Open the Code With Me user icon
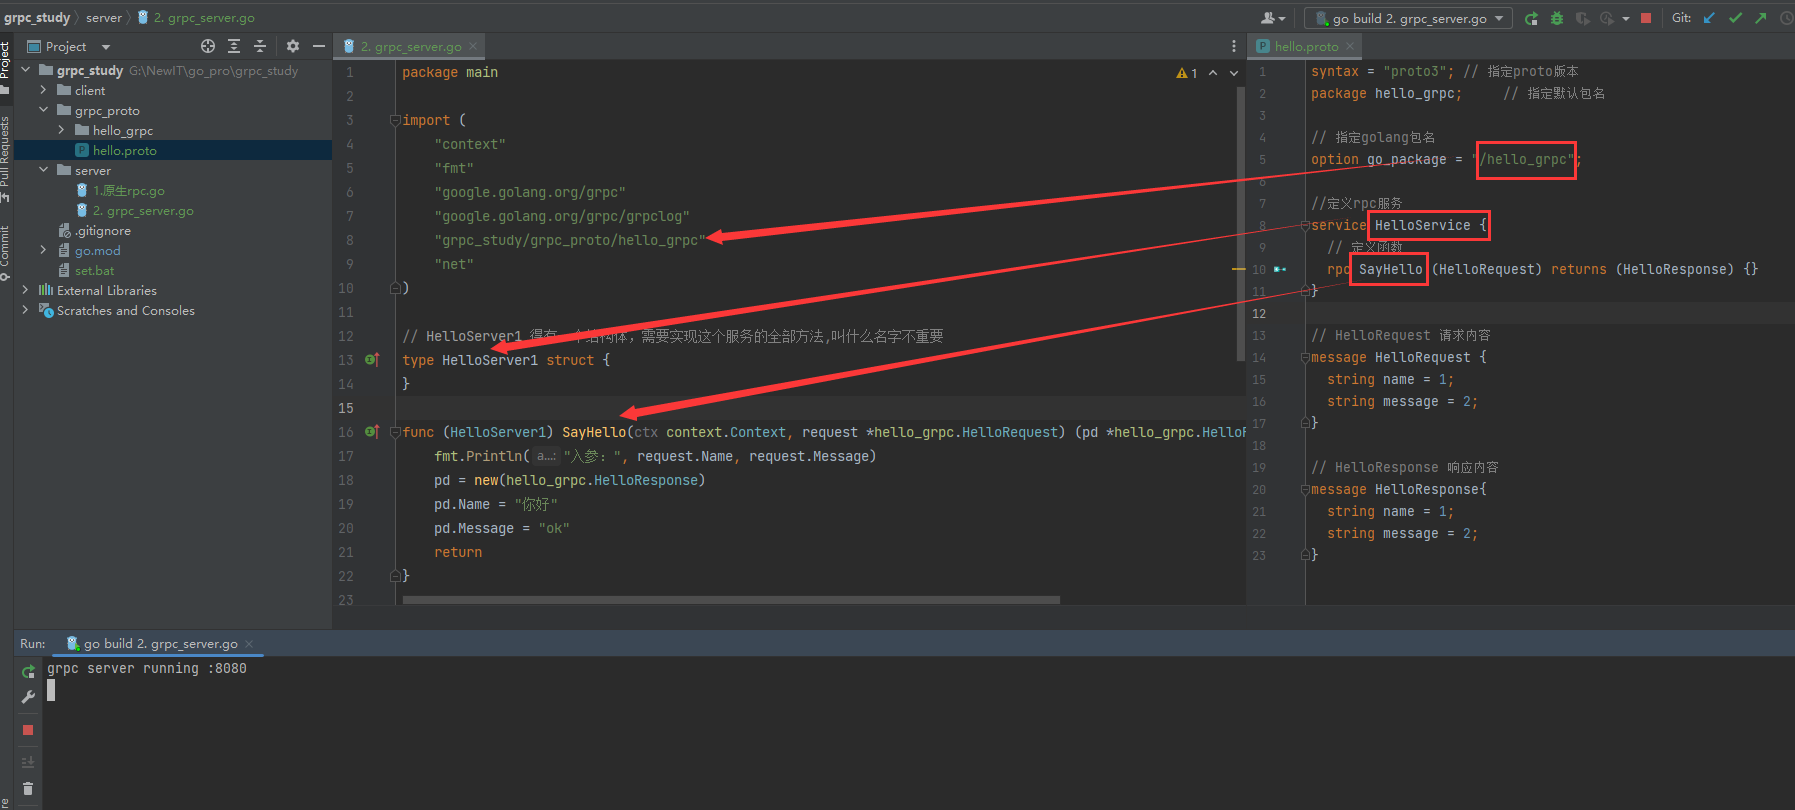Viewport: 1795px width, 810px height. (x=1272, y=18)
